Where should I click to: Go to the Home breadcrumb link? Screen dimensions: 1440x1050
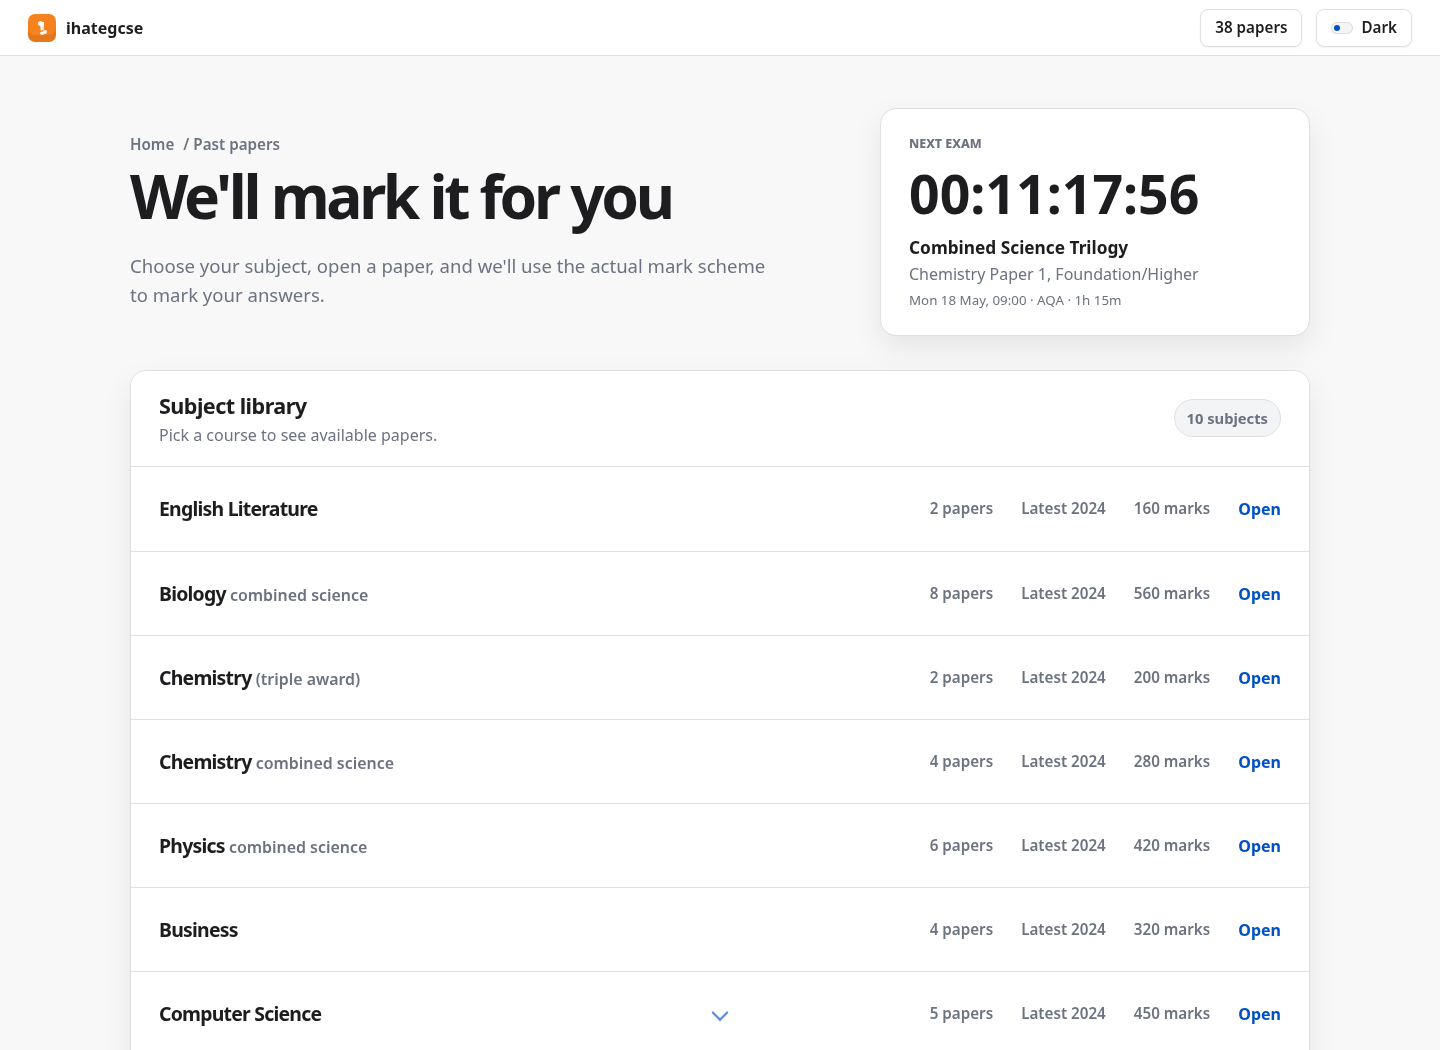pos(152,144)
